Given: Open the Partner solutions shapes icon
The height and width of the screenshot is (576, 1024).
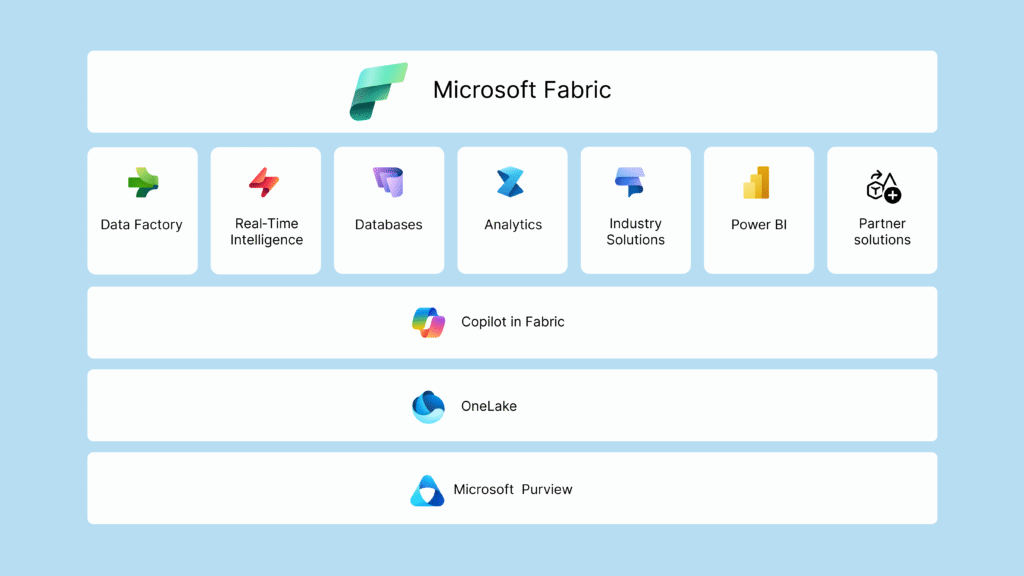Looking at the screenshot, I should [882, 186].
